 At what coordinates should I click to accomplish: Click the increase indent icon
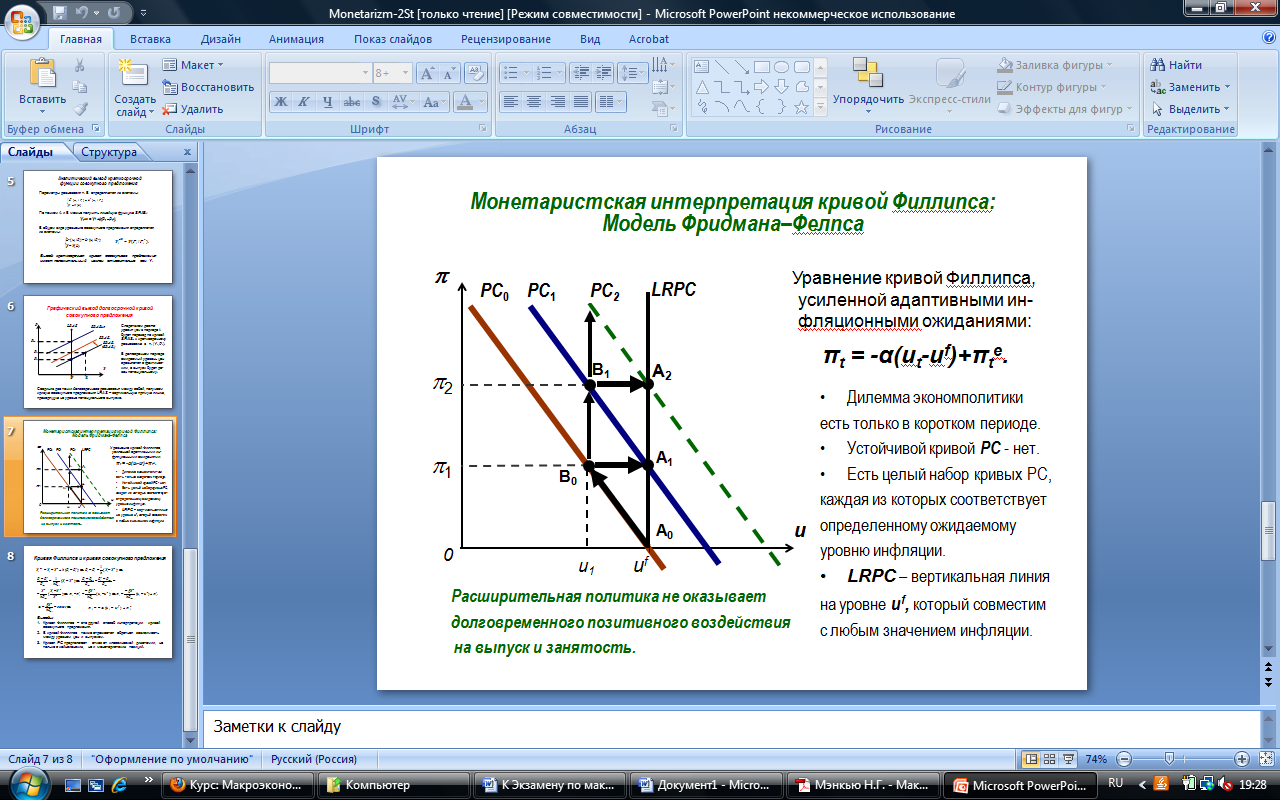pyautogui.click(x=603, y=73)
